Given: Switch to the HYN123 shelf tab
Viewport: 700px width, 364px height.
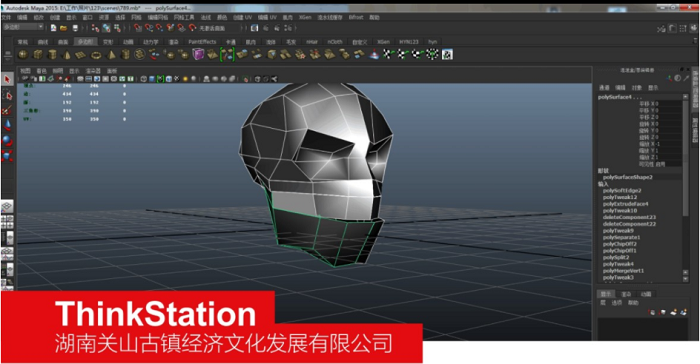Looking at the screenshot, I should [x=408, y=42].
